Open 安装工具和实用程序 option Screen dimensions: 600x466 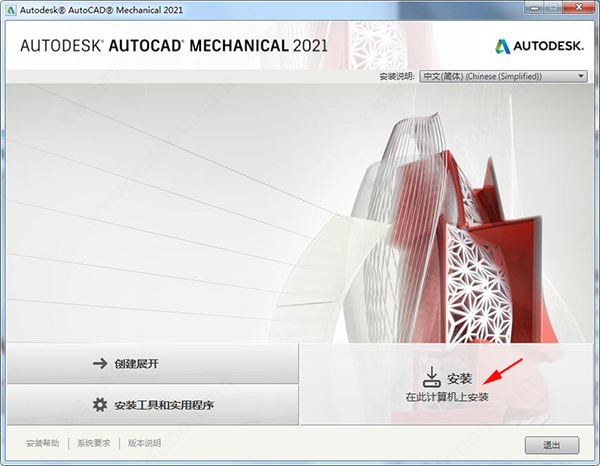pyautogui.click(x=153, y=405)
